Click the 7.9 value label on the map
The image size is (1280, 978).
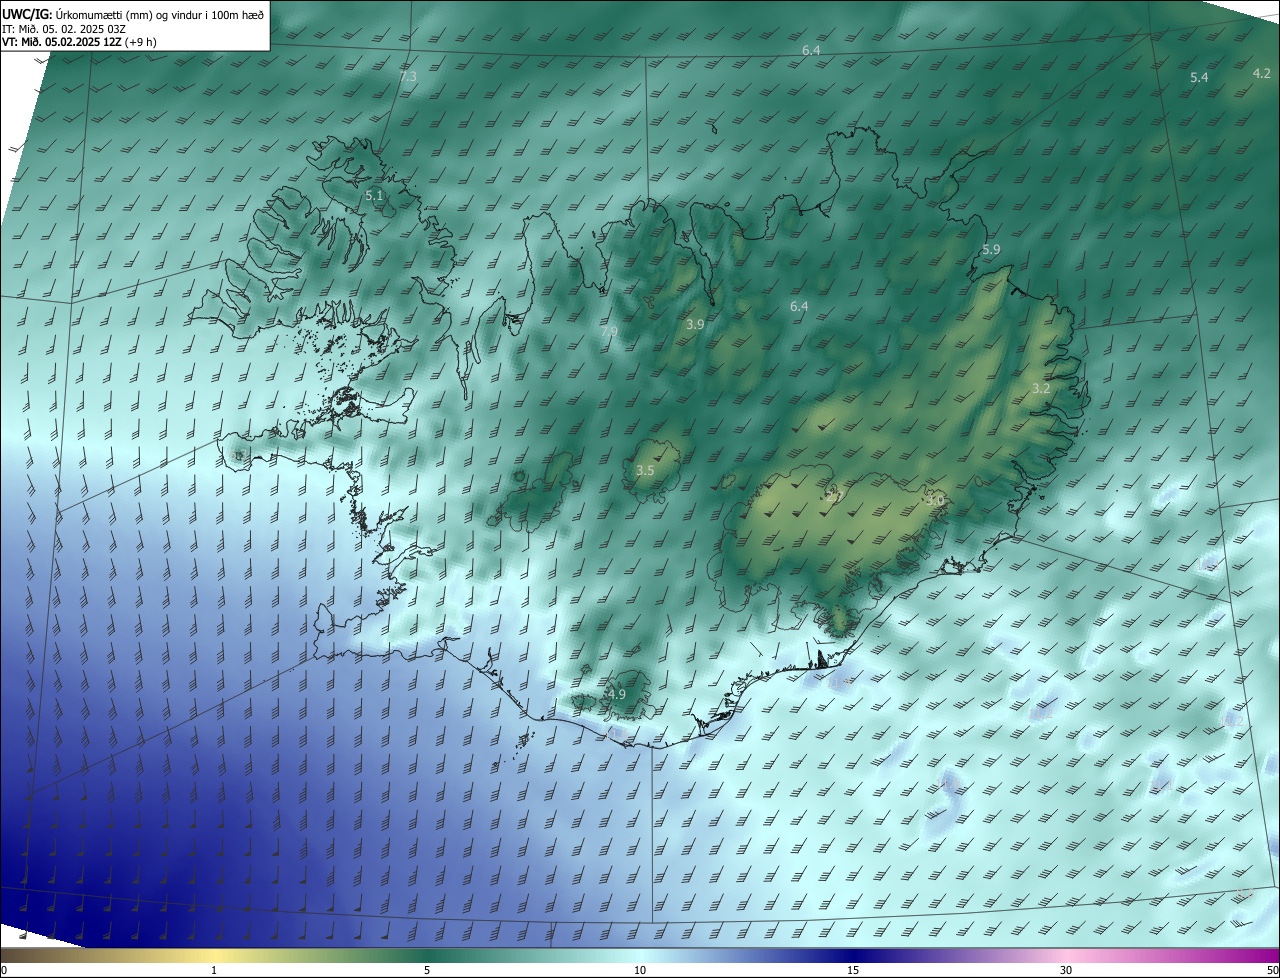pos(609,332)
